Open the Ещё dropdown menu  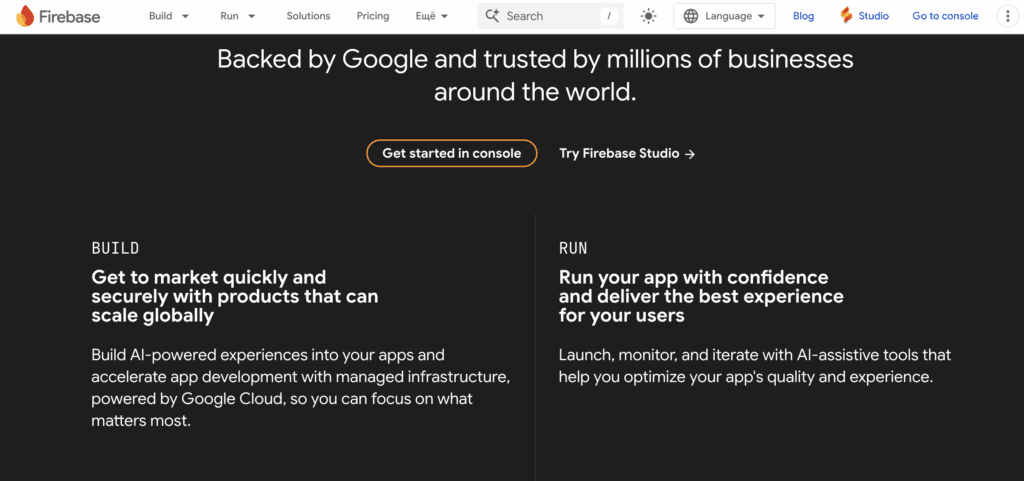click(431, 16)
